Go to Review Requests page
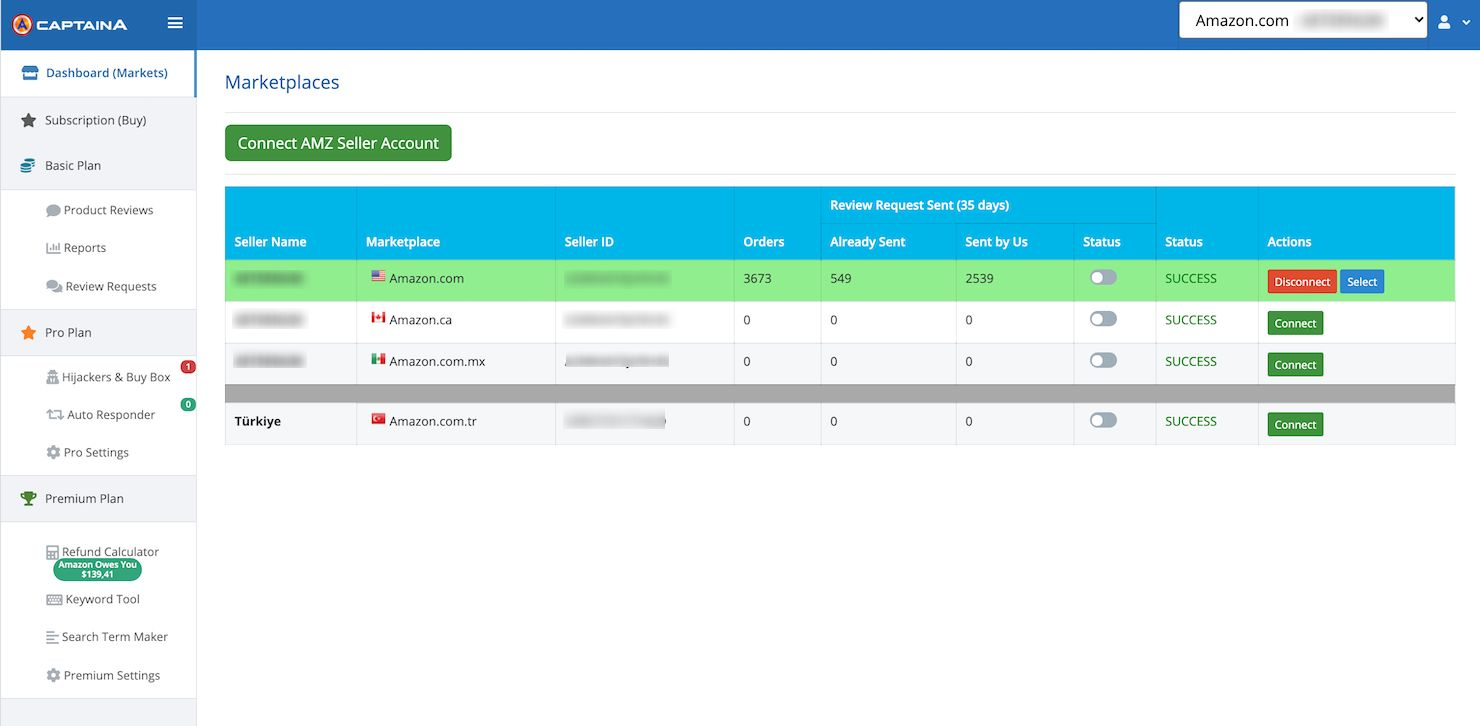1480x726 pixels. click(x=111, y=286)
